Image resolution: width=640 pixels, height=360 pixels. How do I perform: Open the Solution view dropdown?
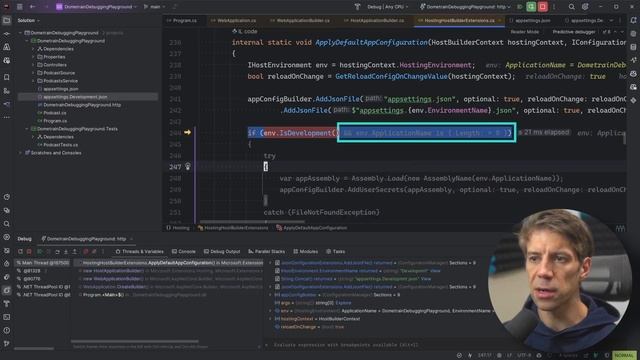coord(29,20)
